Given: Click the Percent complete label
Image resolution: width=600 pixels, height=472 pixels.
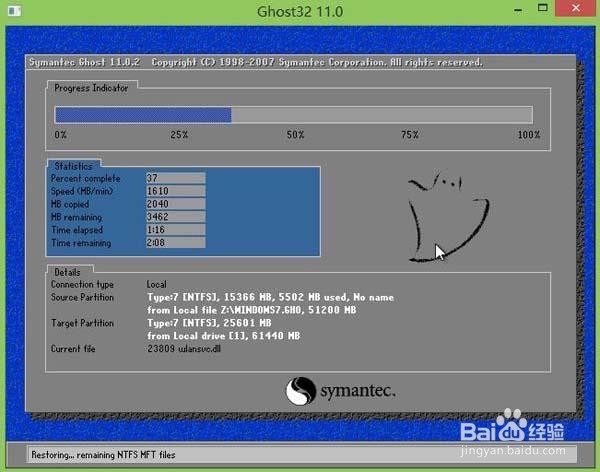Looking at the screenshot, I should point(85,178).
